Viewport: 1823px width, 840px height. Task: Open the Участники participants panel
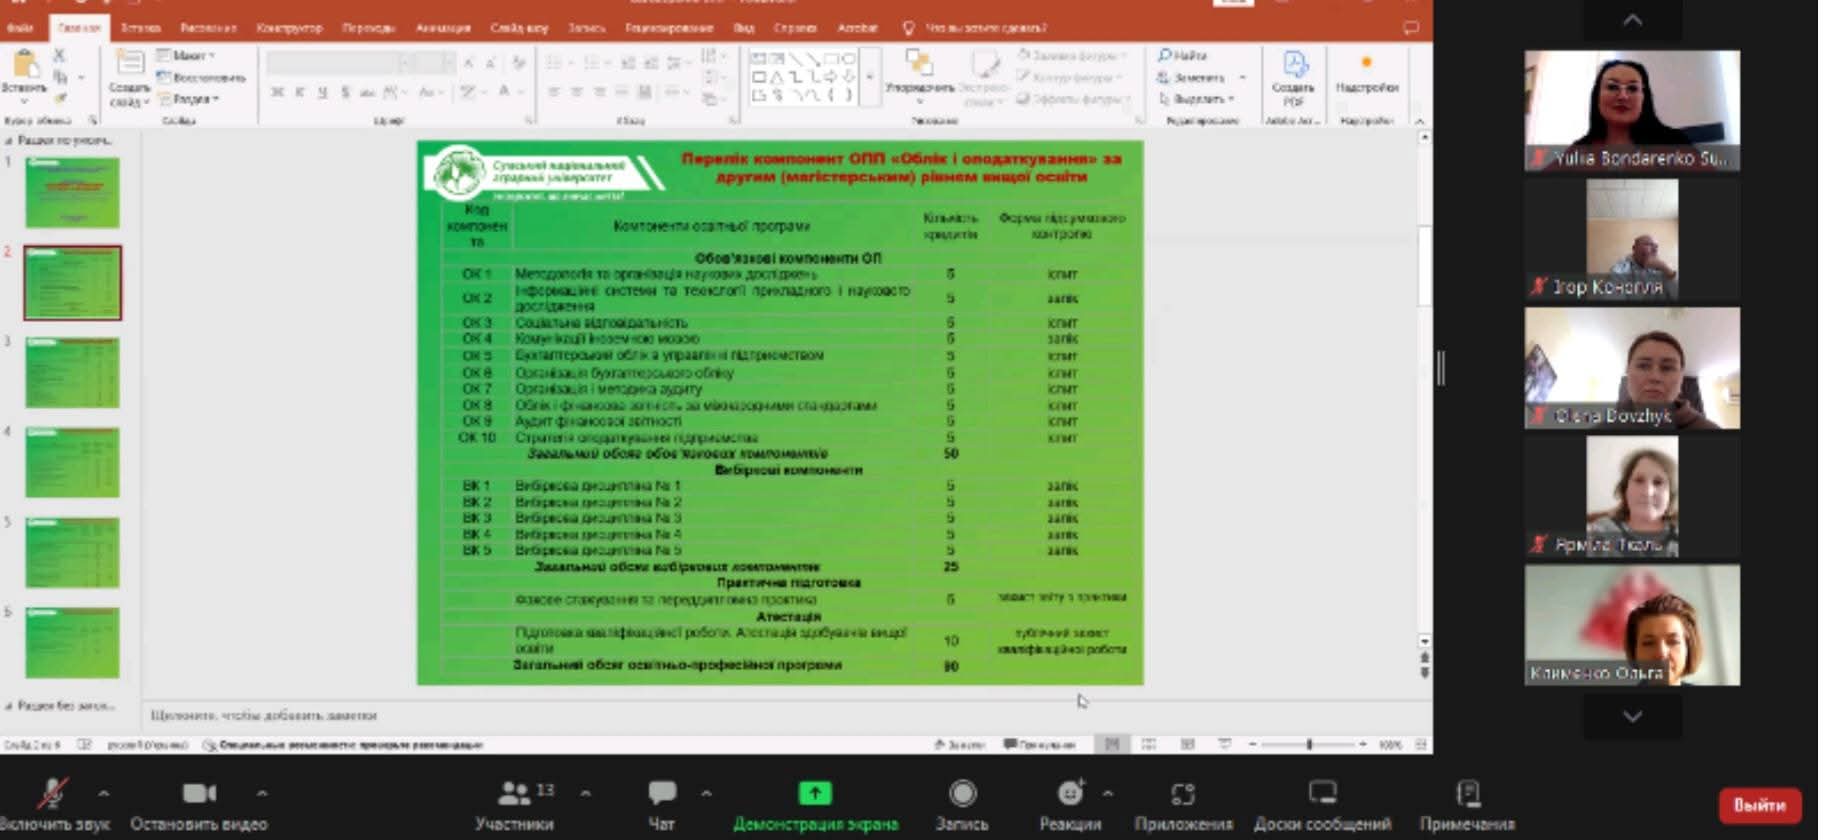tap(514, 794)
